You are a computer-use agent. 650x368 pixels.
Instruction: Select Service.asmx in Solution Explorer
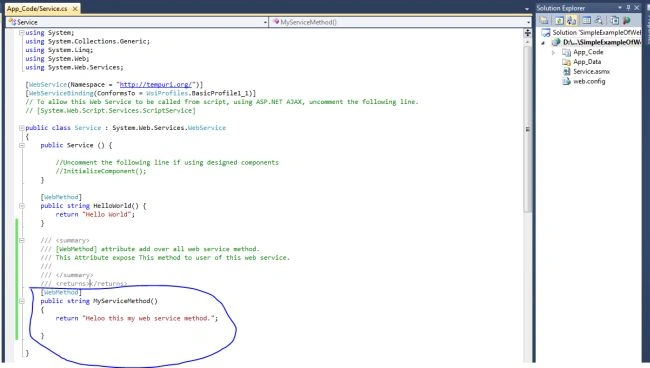coord(591,72)
